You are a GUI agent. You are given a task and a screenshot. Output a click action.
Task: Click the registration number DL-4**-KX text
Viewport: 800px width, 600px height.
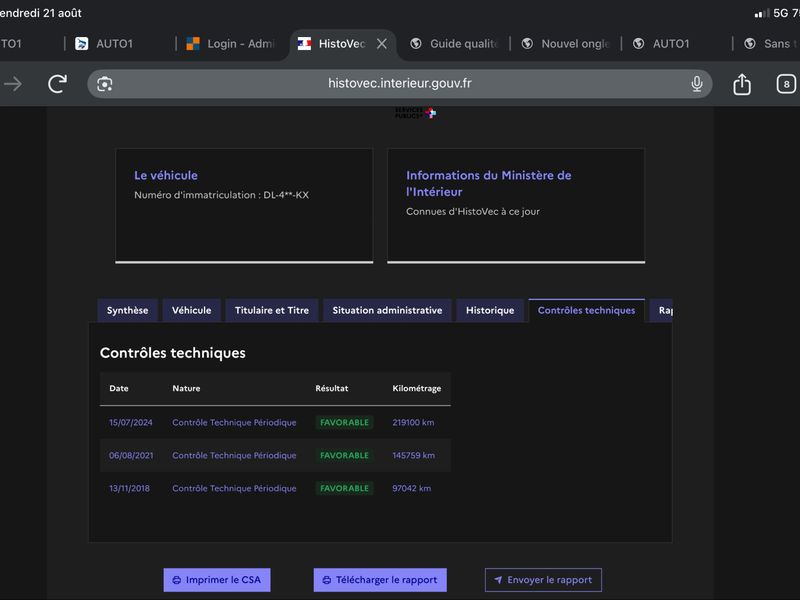tap(286, 195)
